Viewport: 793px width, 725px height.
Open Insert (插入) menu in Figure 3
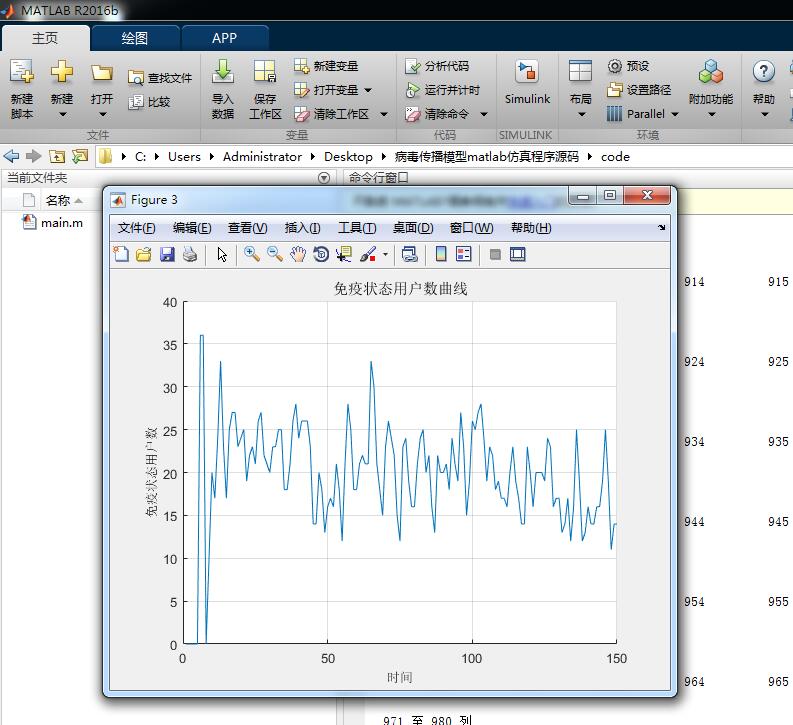click(x=302, y=228)
